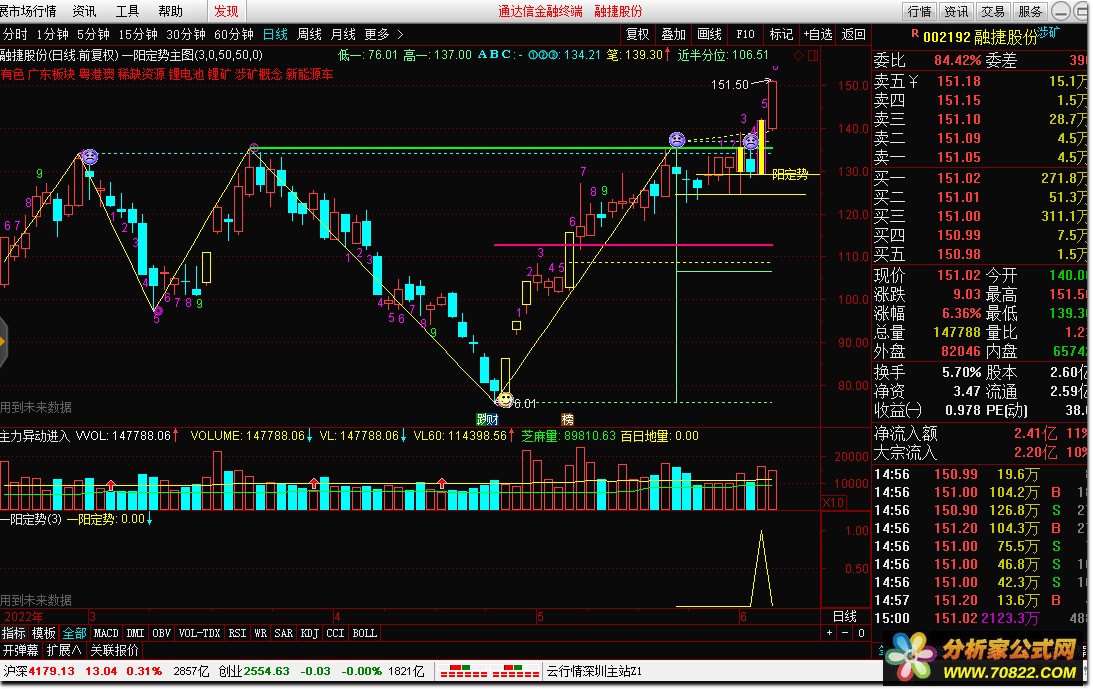Click the 涉矿 tag next to stock name
The image size is (1093, 689).
[1049, 32]
